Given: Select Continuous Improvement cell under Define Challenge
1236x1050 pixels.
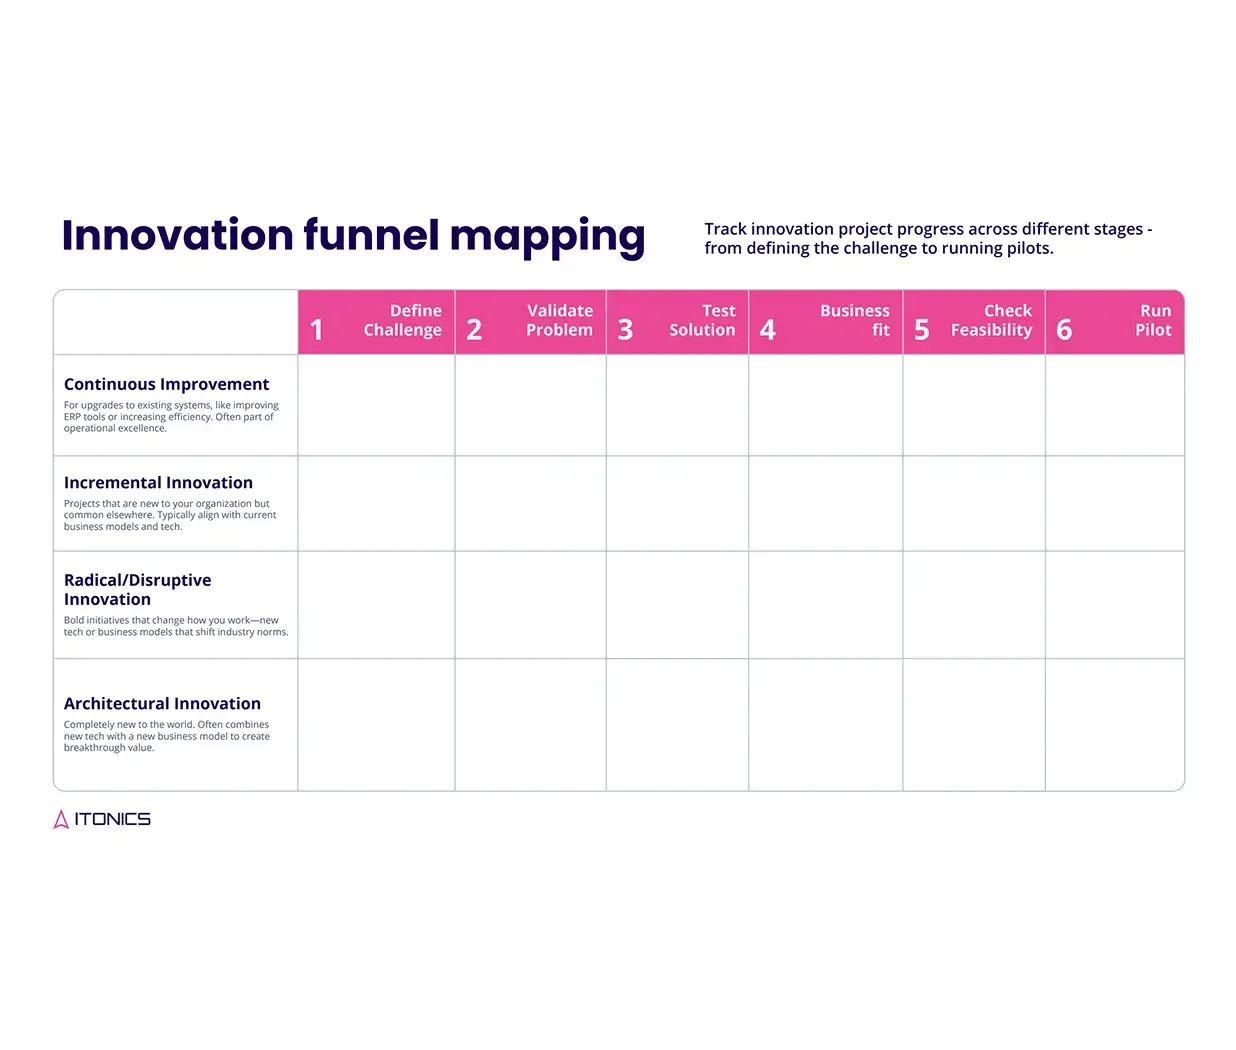Looking at the screenshot, I should coord(376,405).
